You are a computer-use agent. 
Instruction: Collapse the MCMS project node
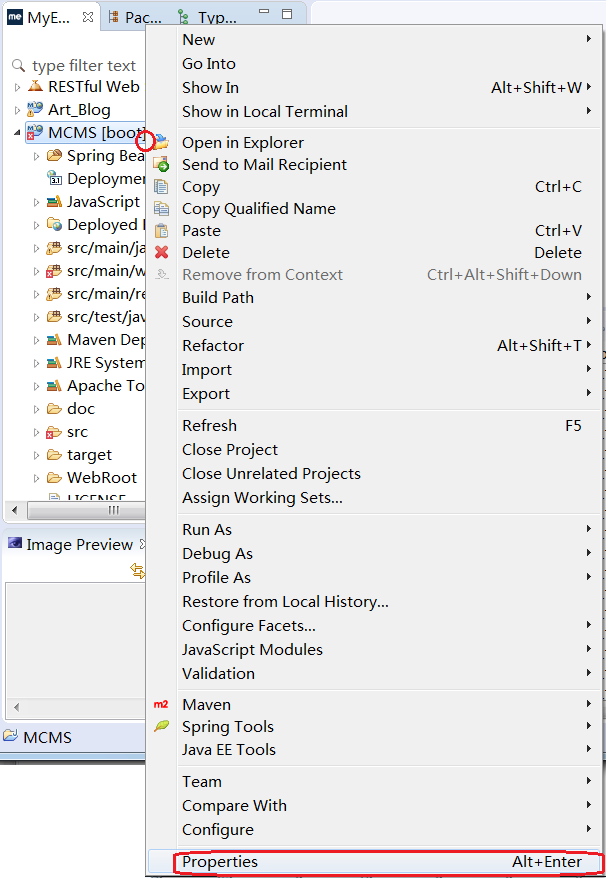point(17,133)
